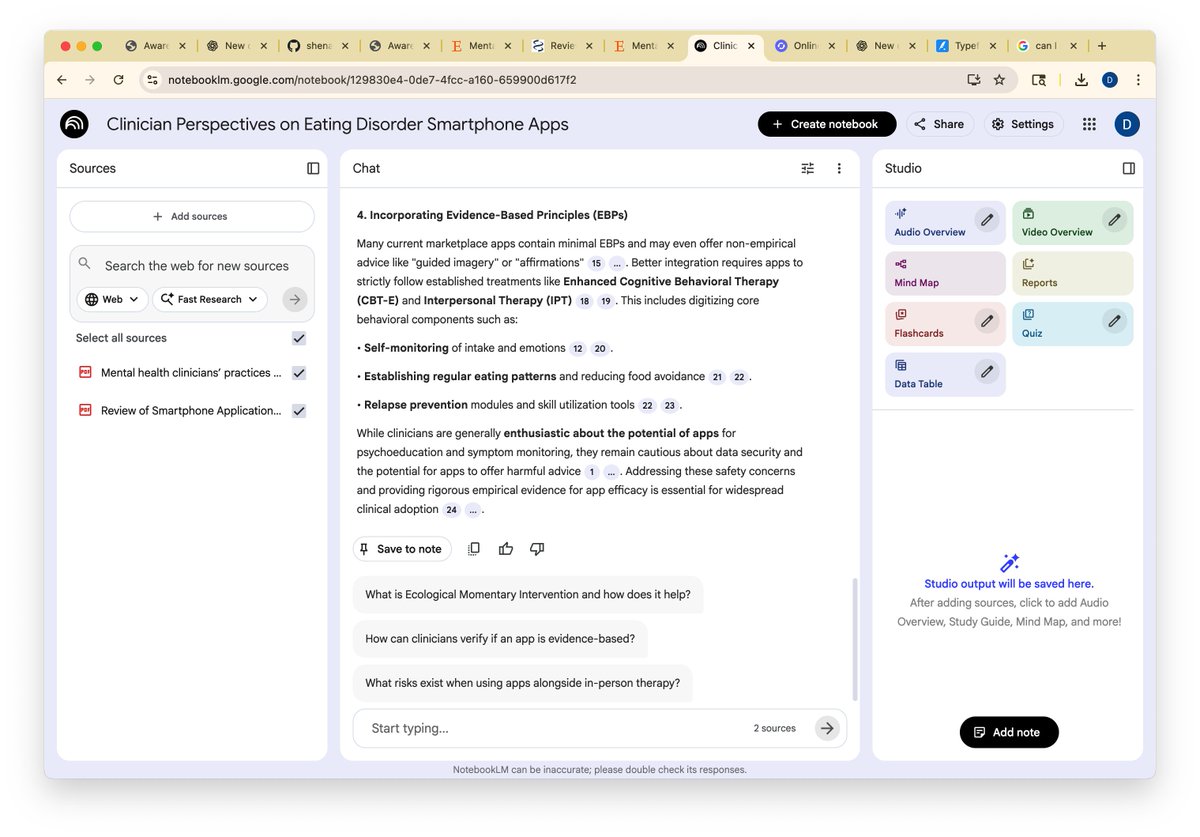Copy the chat response
The height and width of the screenshot is (837, 1200).
[x=474, y=549]
